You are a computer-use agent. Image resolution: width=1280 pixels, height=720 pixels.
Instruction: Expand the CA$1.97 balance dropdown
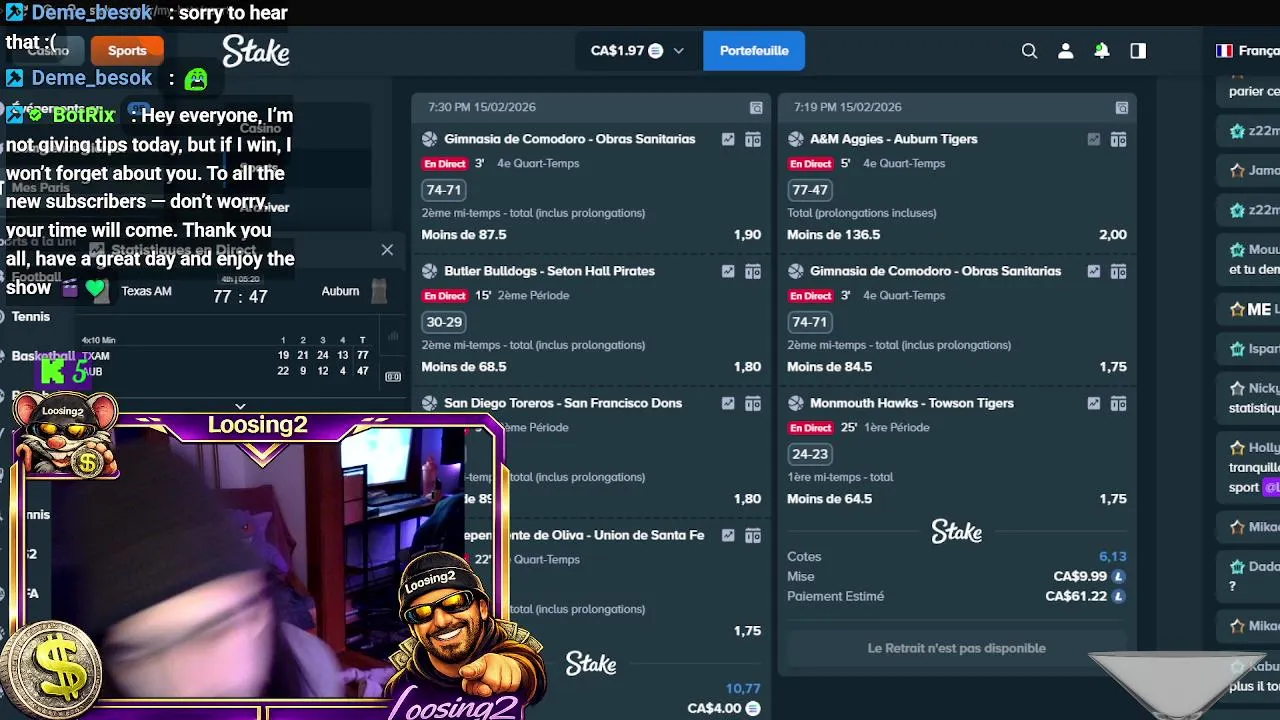638,51
